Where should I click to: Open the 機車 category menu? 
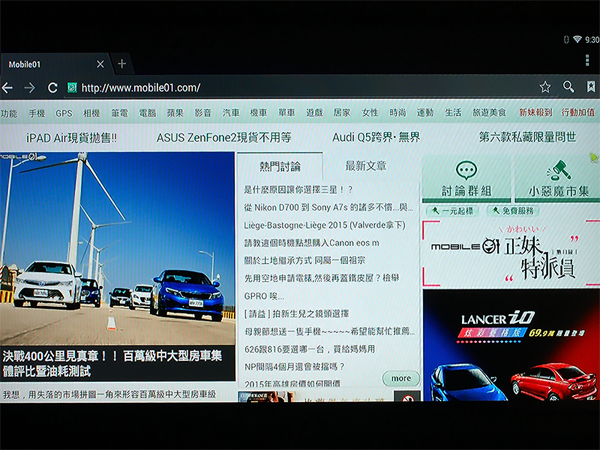pos(258,113)
